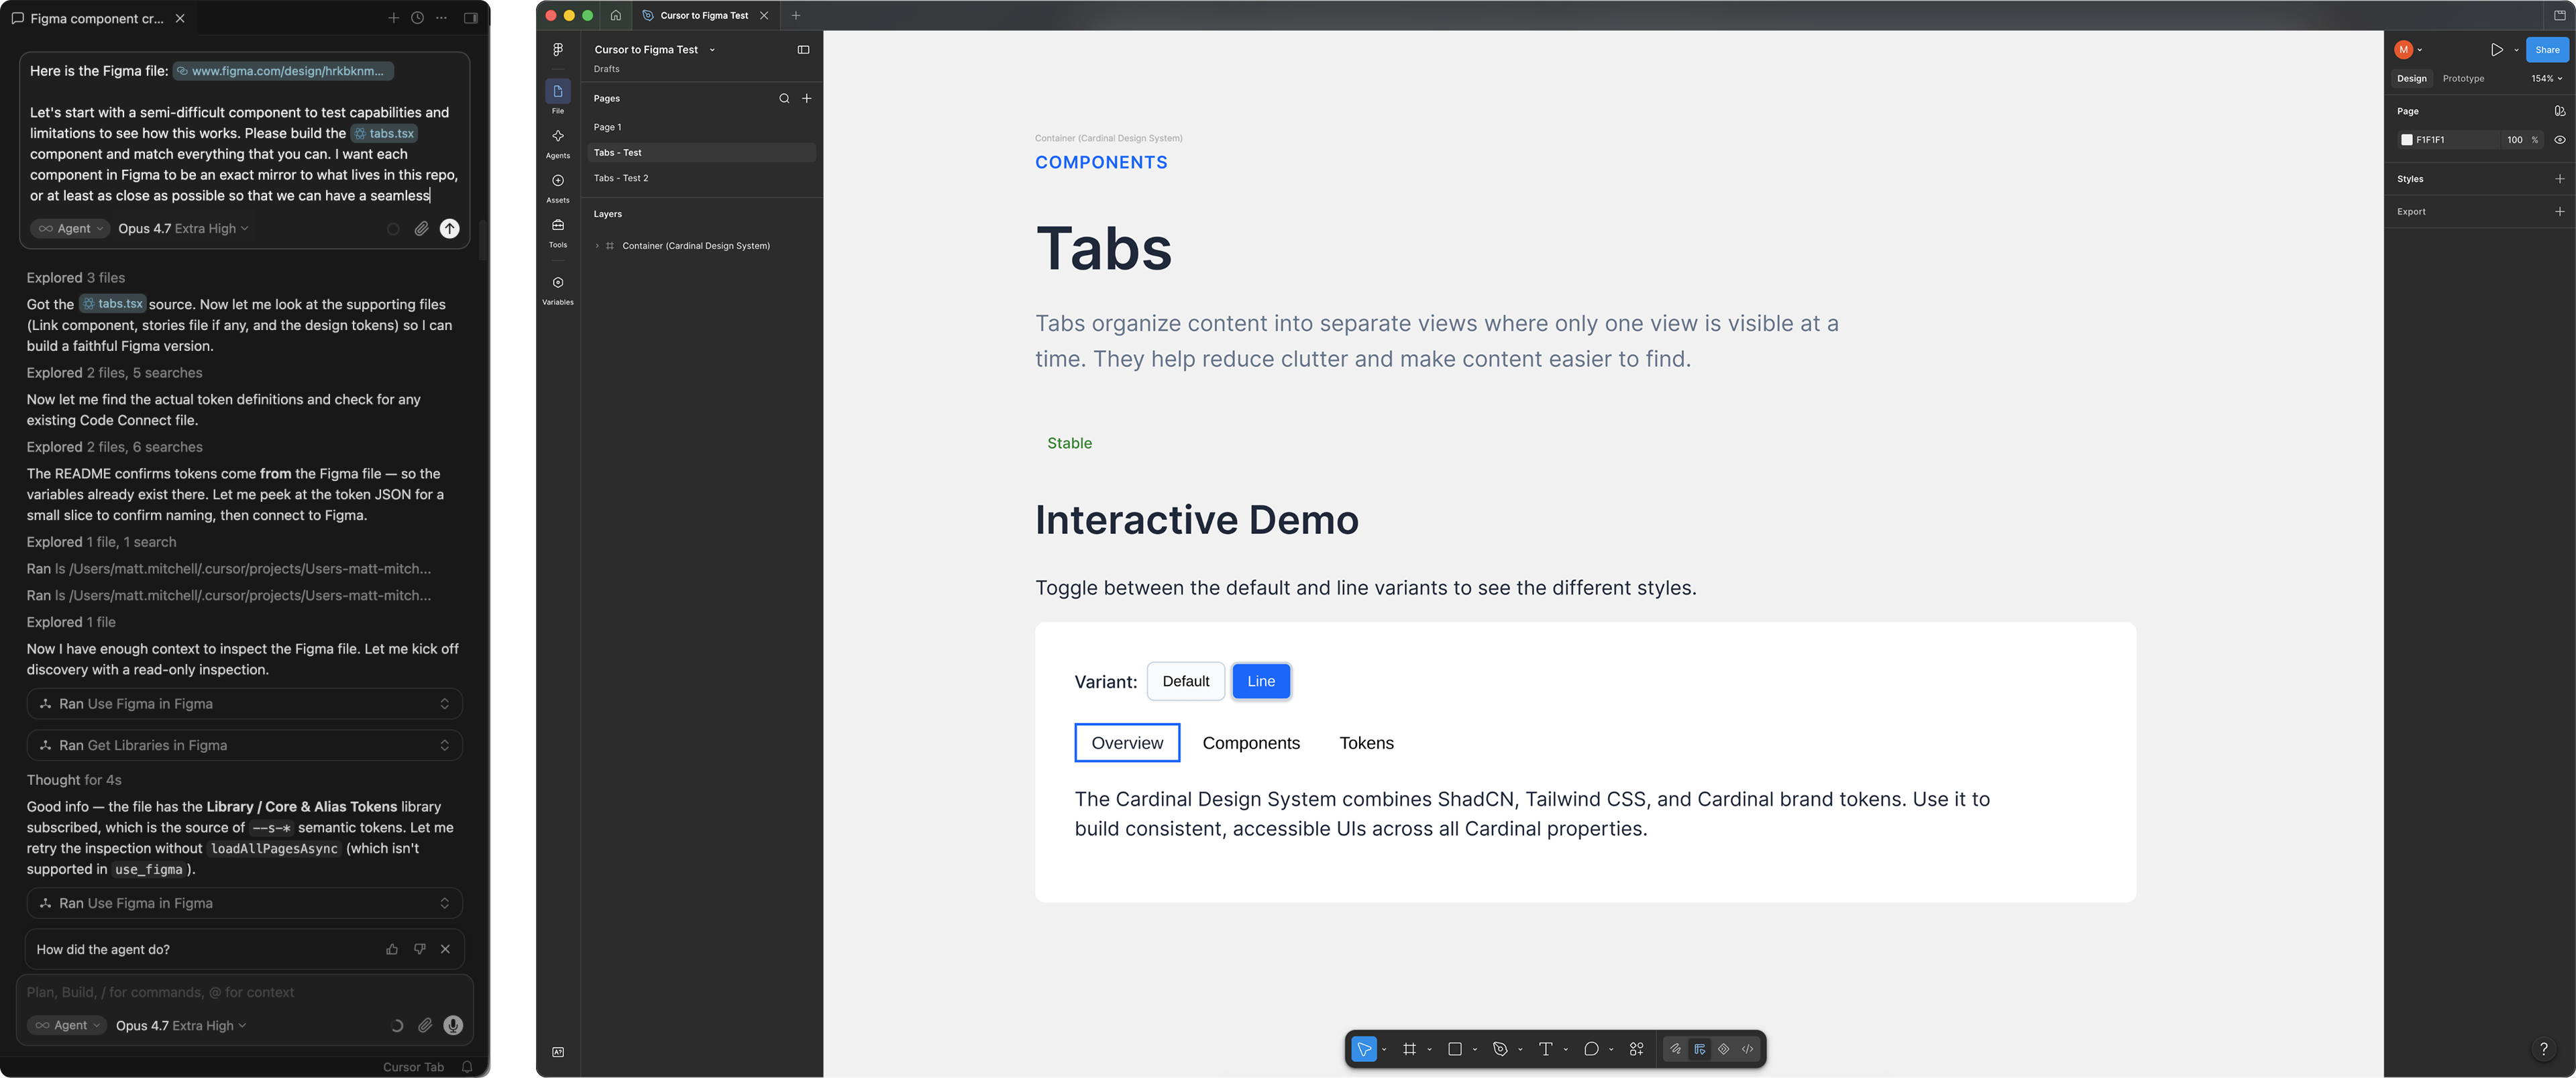Toggle page background visibility eye
2576x1078 pixels.
(2559, 140)
